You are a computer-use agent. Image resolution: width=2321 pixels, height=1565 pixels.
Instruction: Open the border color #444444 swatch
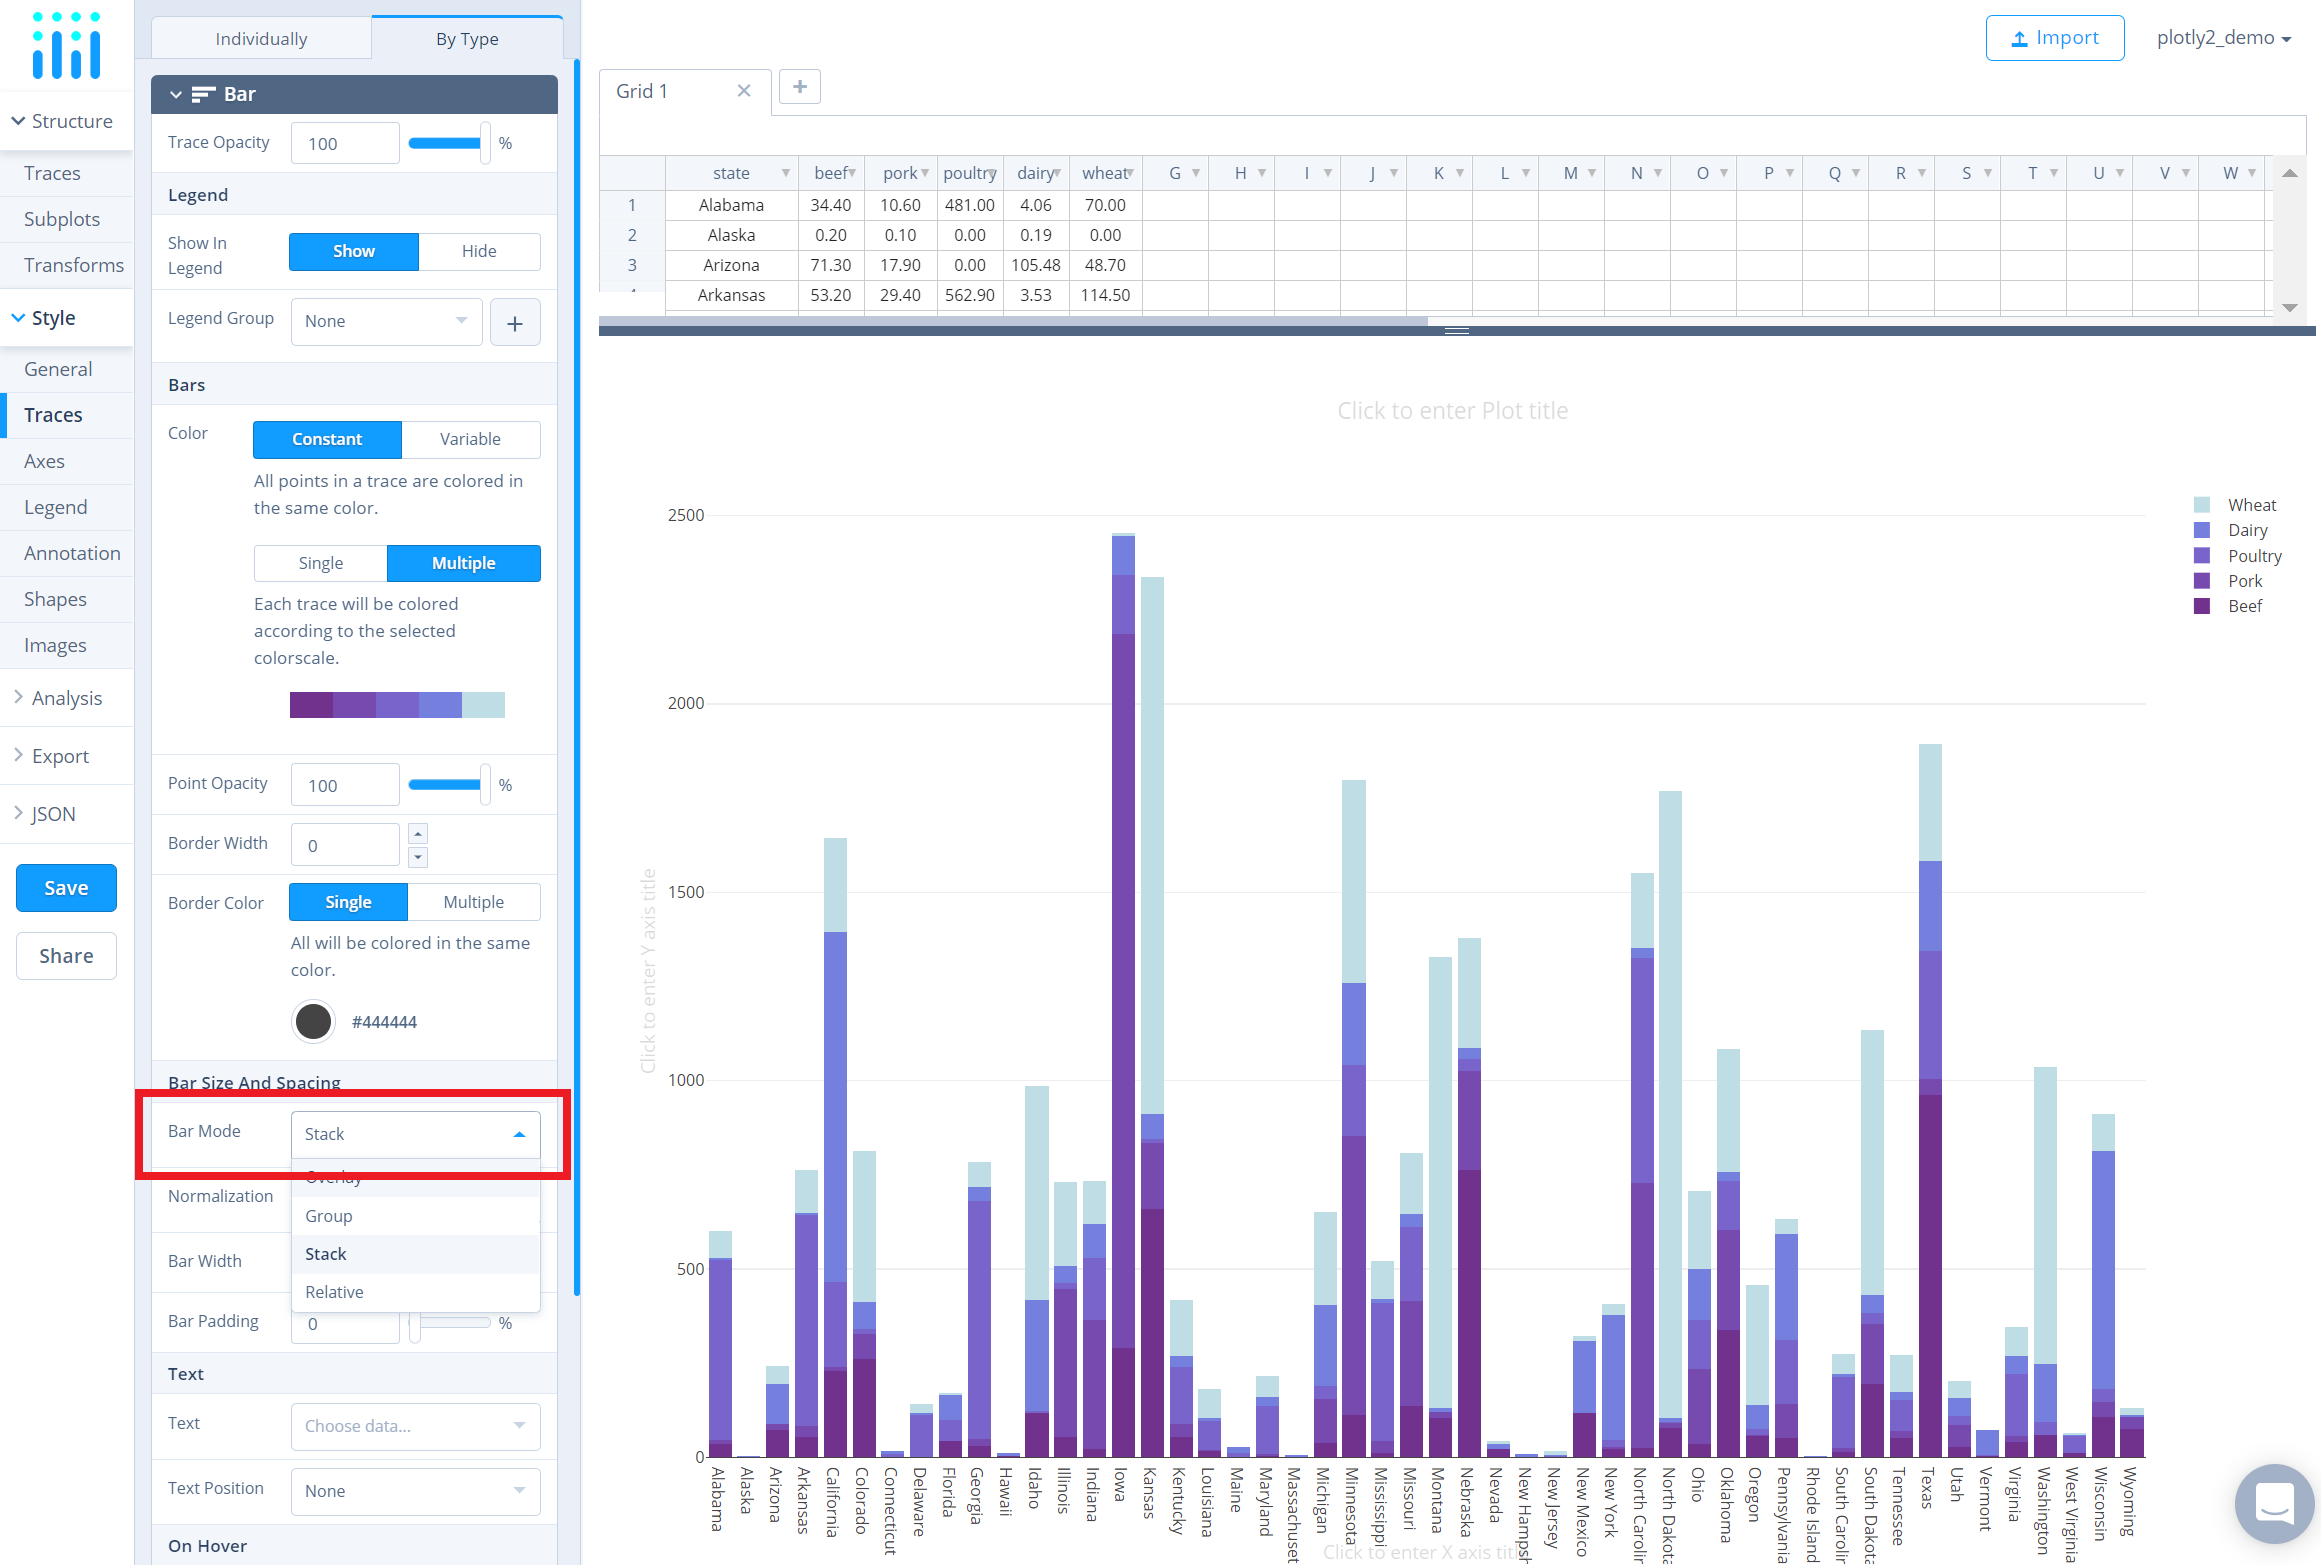313,1021
